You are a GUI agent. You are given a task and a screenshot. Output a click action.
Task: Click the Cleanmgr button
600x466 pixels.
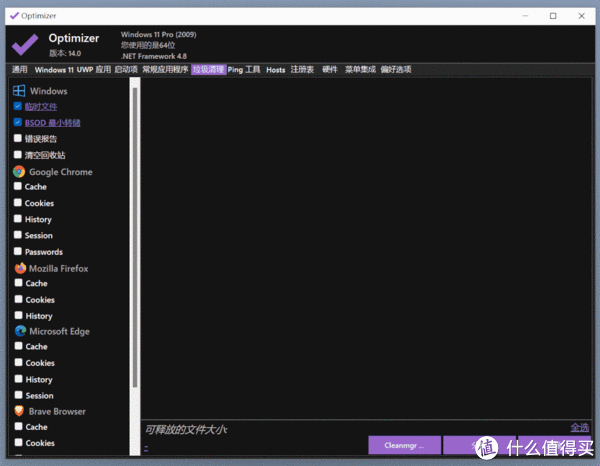tap(404, 445)
